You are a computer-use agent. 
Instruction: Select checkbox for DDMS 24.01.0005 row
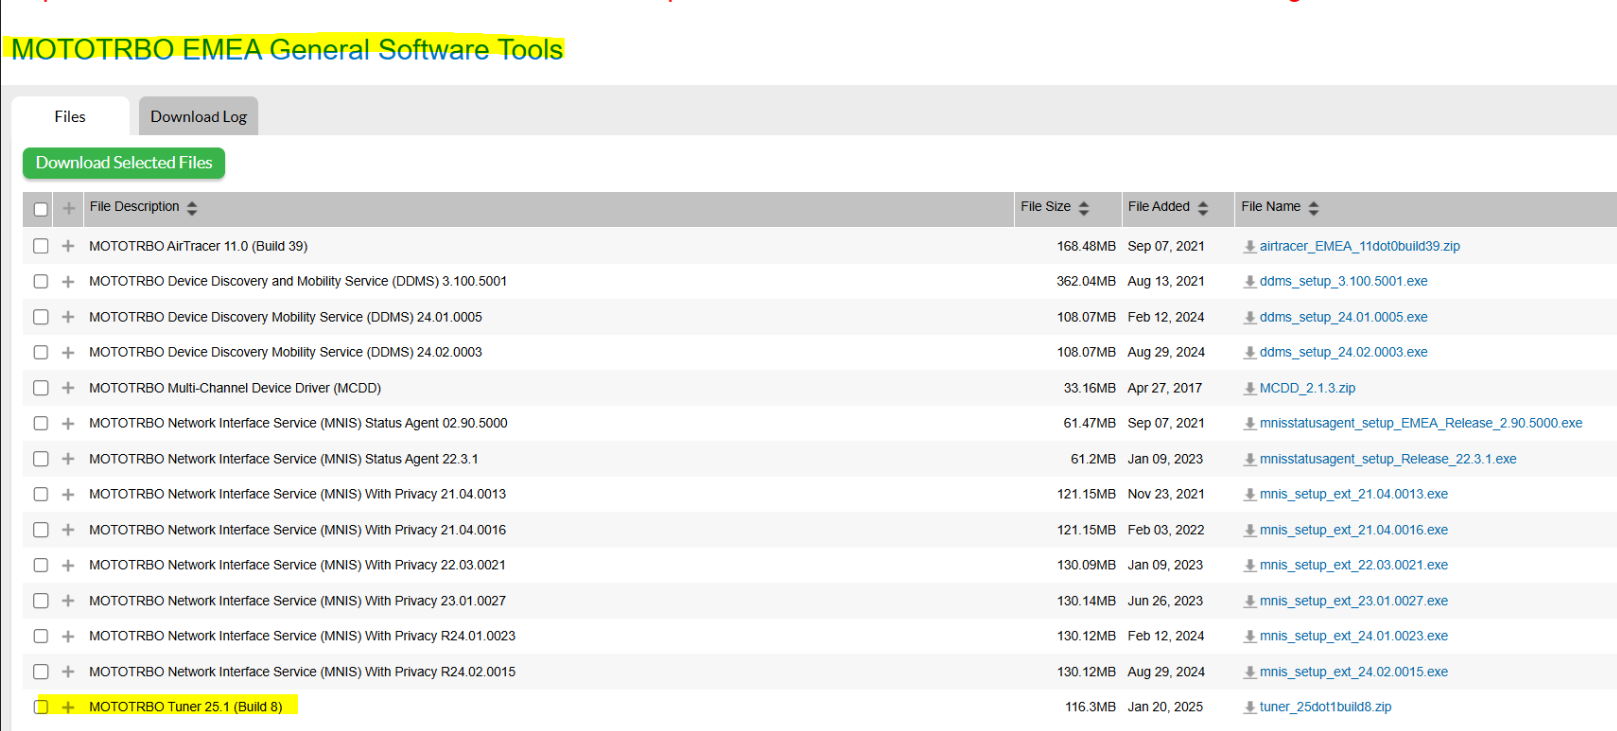[41, 317]
